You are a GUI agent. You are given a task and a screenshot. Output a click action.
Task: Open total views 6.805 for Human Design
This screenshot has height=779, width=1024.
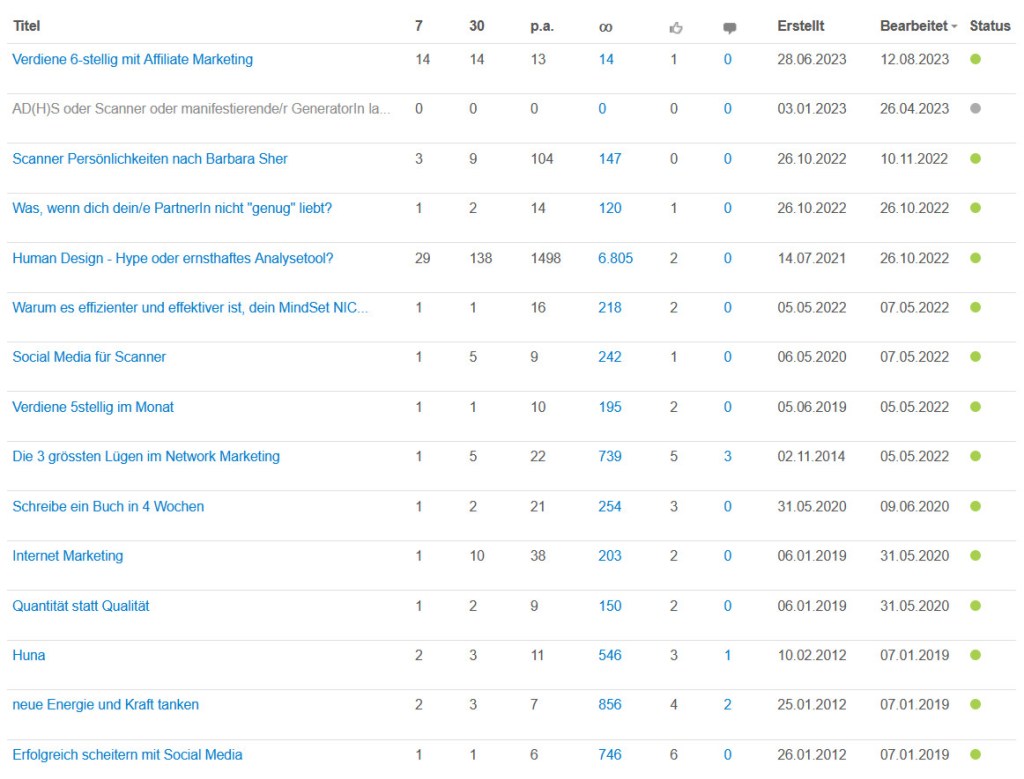click(x=615, y=258)
